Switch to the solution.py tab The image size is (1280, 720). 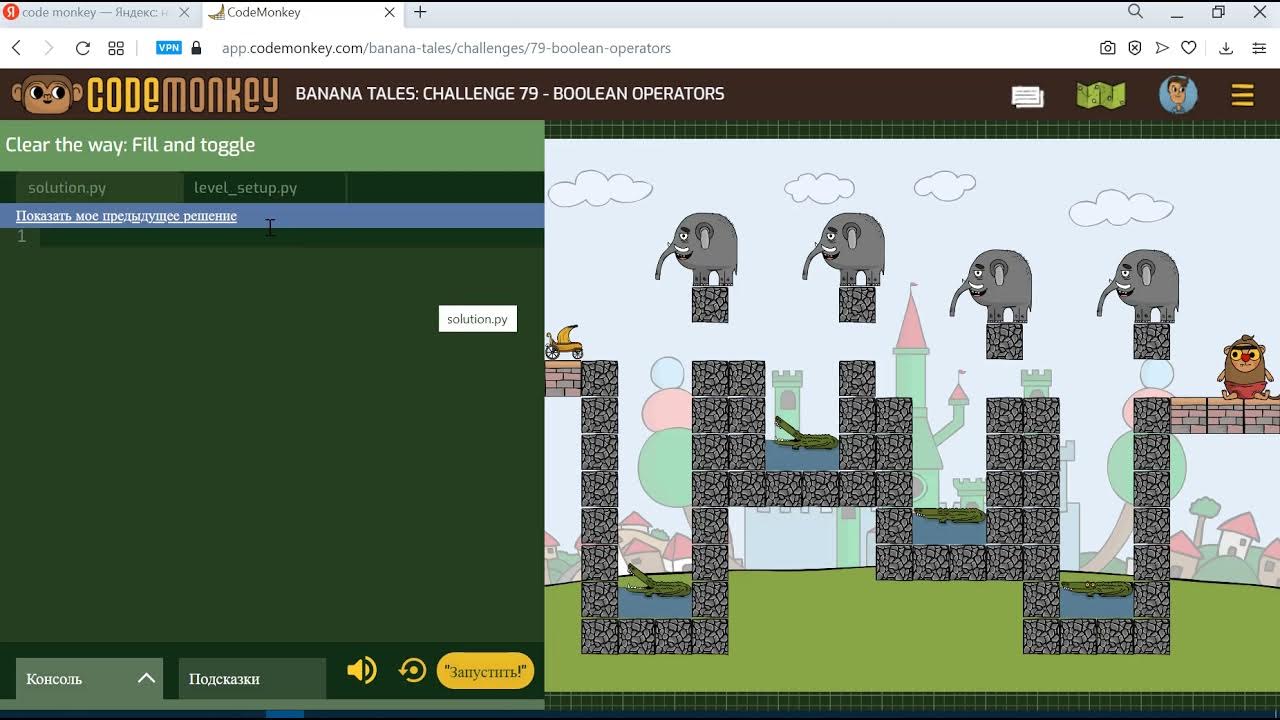[x=98, y=188]
